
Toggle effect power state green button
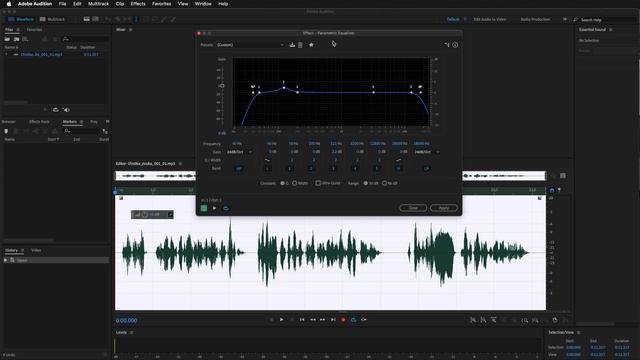tap(204, 208)
